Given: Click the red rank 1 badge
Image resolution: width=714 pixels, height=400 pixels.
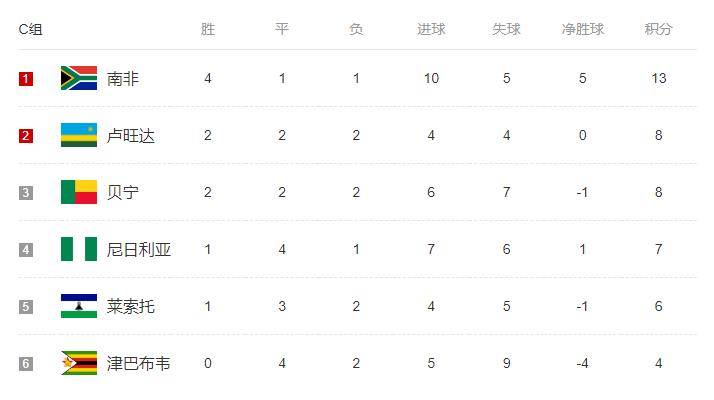Looking at the screenshot, I should click(x=26, y=79).
